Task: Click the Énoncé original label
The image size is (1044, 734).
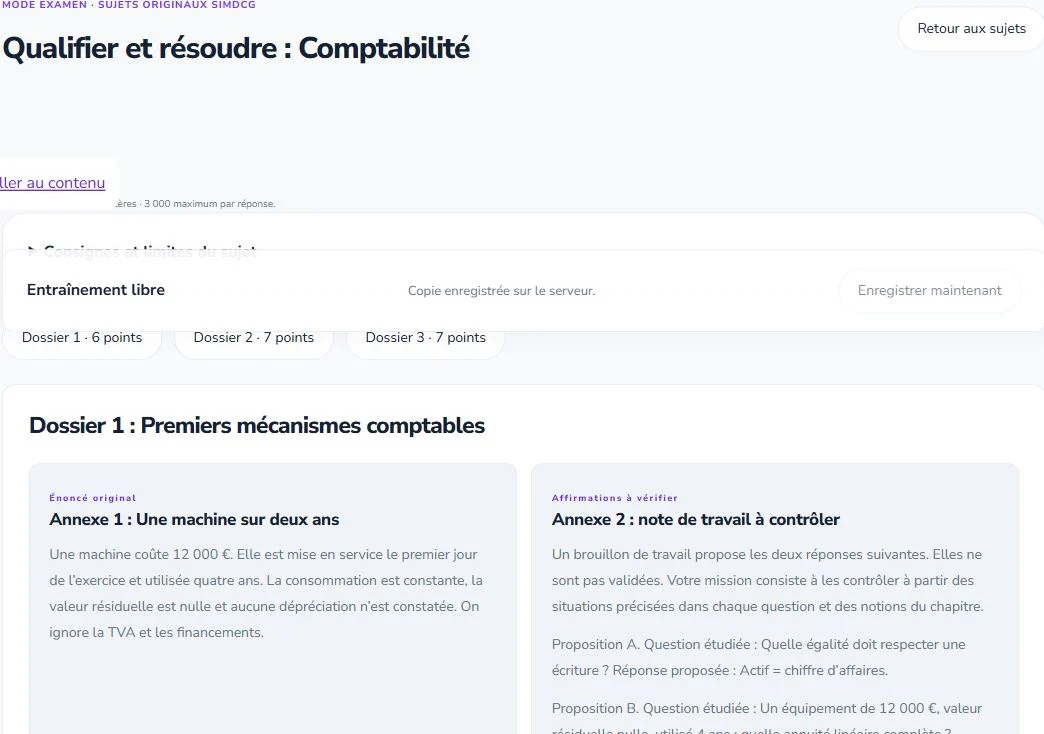Action: 93,498
